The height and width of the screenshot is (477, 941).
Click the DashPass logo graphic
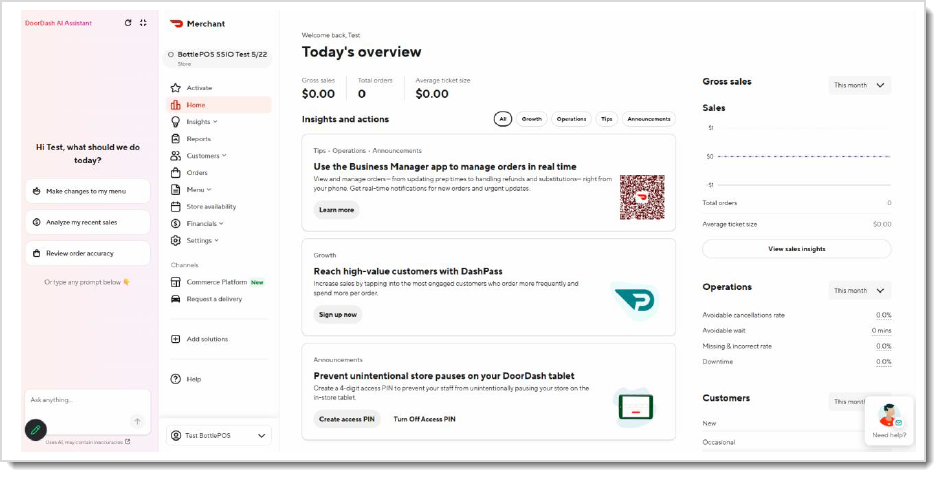pos(635,301)
